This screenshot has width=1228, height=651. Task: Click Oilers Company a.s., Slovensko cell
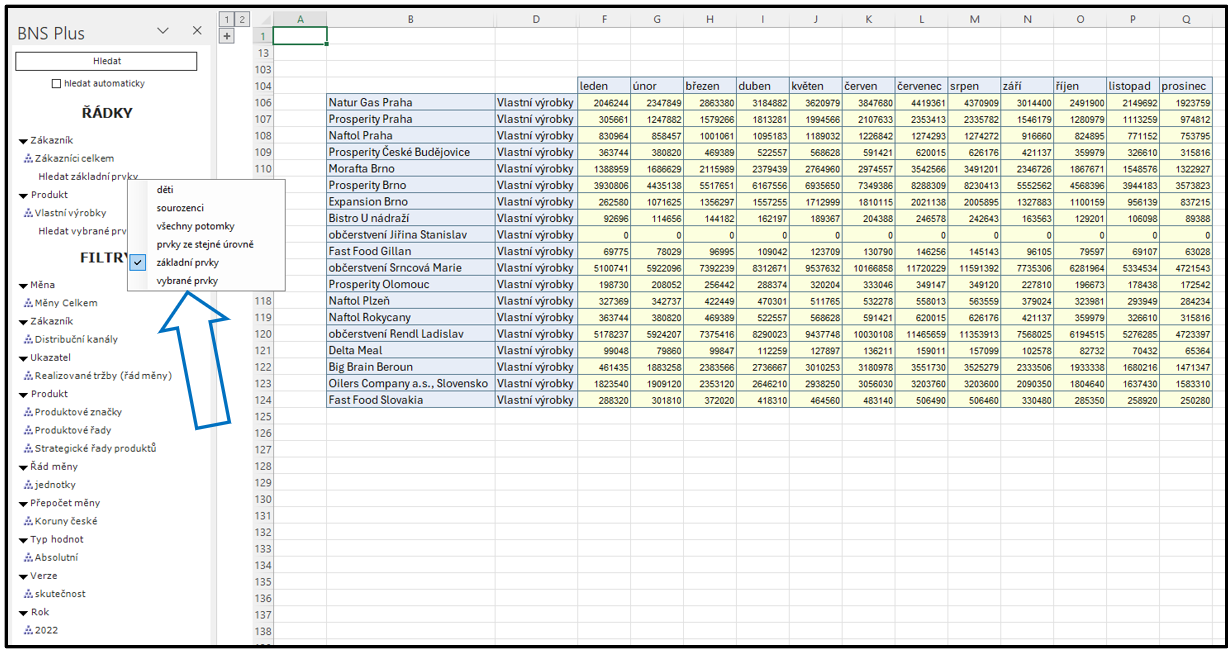(x=411, y=383)
